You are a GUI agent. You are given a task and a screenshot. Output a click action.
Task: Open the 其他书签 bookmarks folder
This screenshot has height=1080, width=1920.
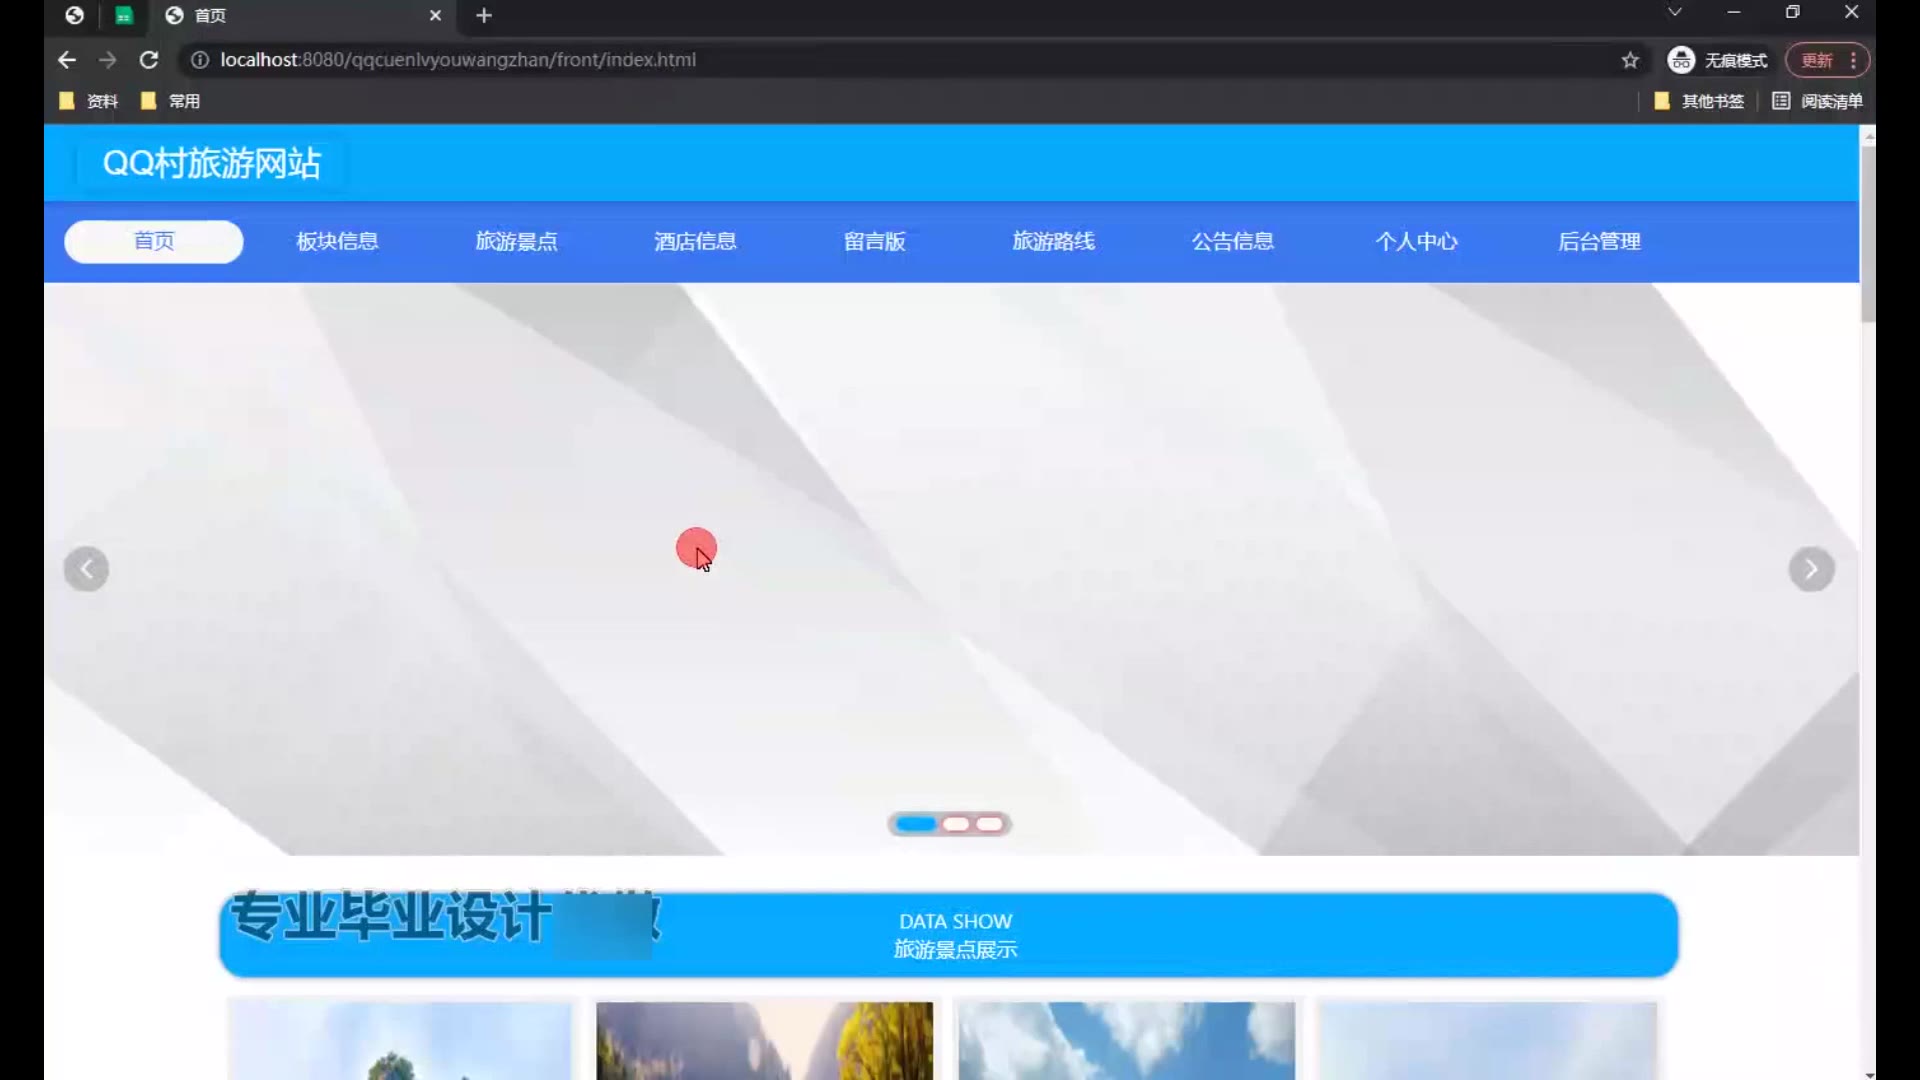[1699, 101]
